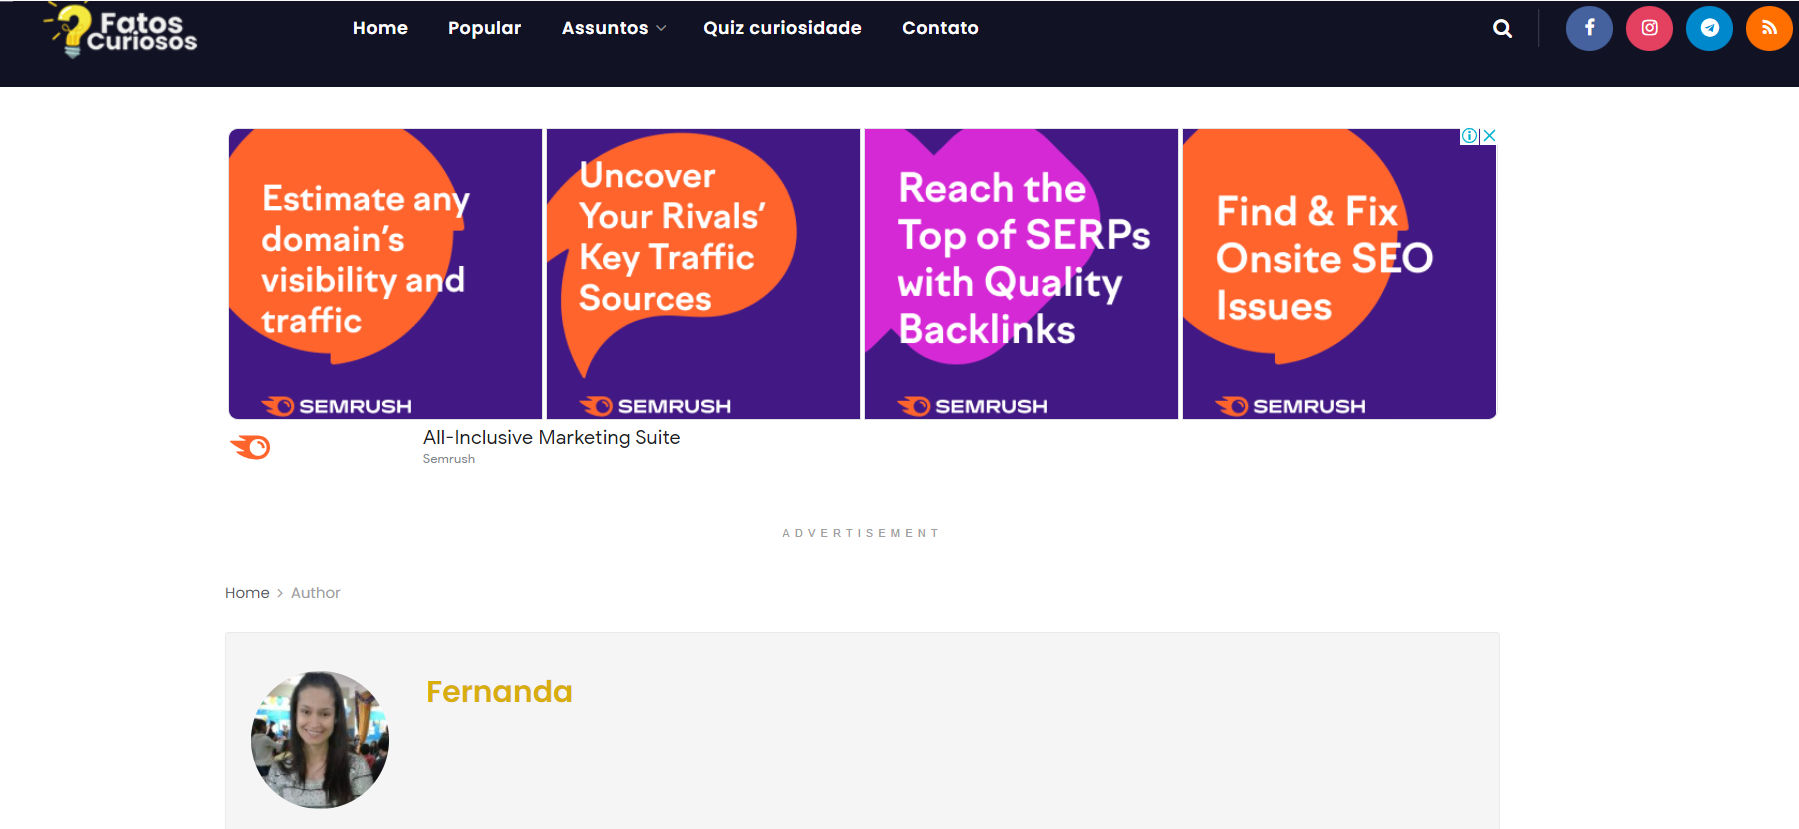Click the ad info icon
Image resolution: width=1799 pixels, height=829 pixels.
click(x=1469, y=136)
